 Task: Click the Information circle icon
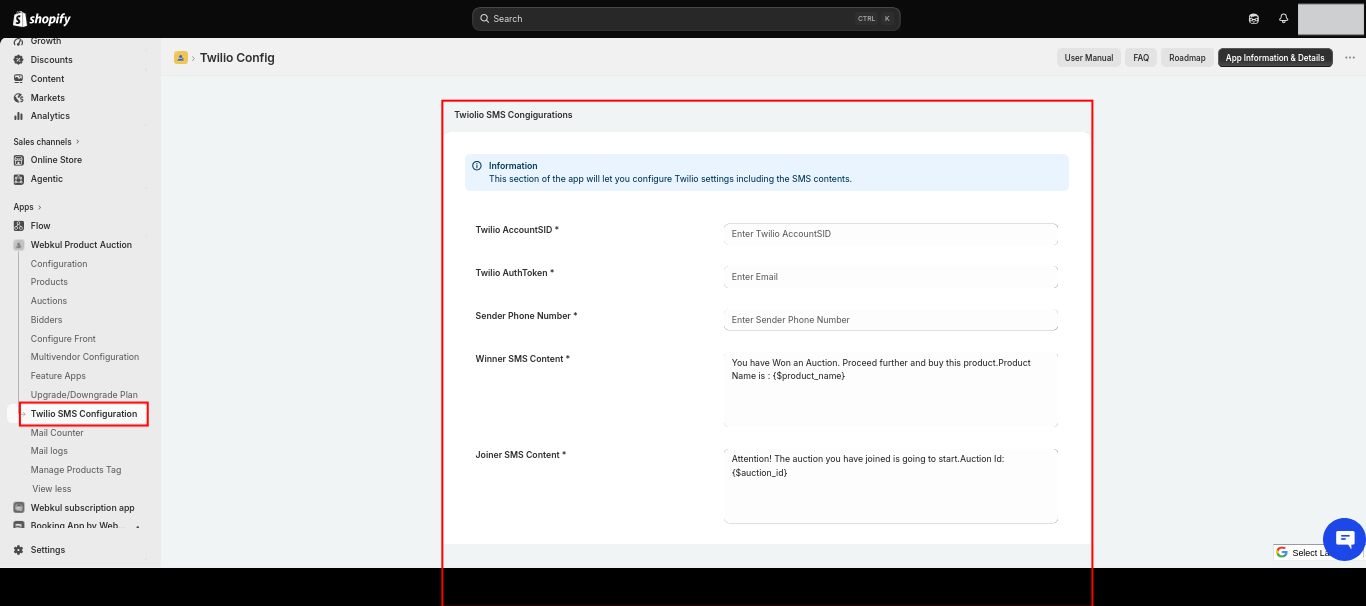pyautogui.click(x=477, y=166)
